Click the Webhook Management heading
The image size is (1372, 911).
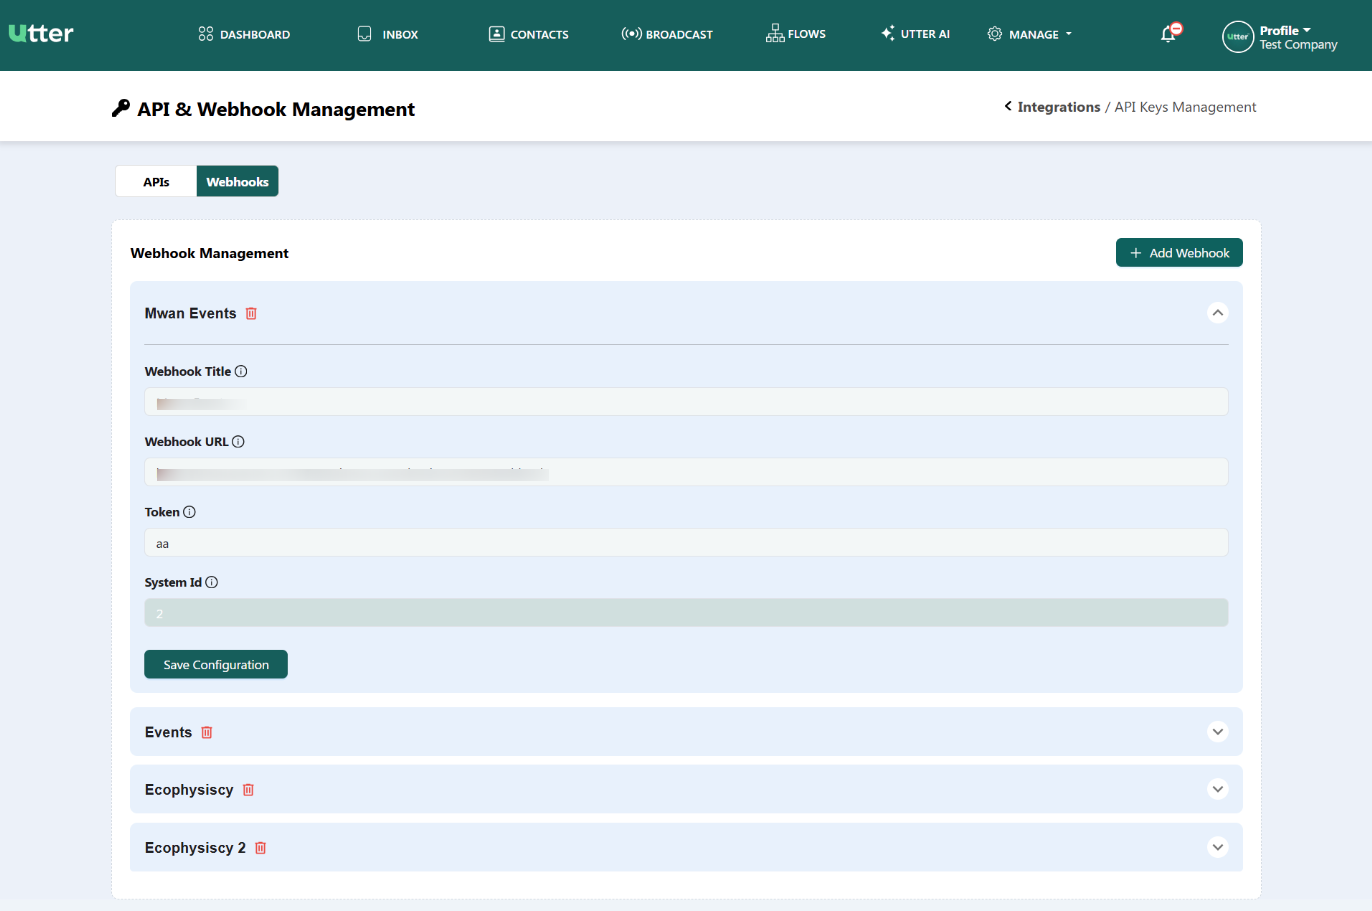(x=209, y=253)
